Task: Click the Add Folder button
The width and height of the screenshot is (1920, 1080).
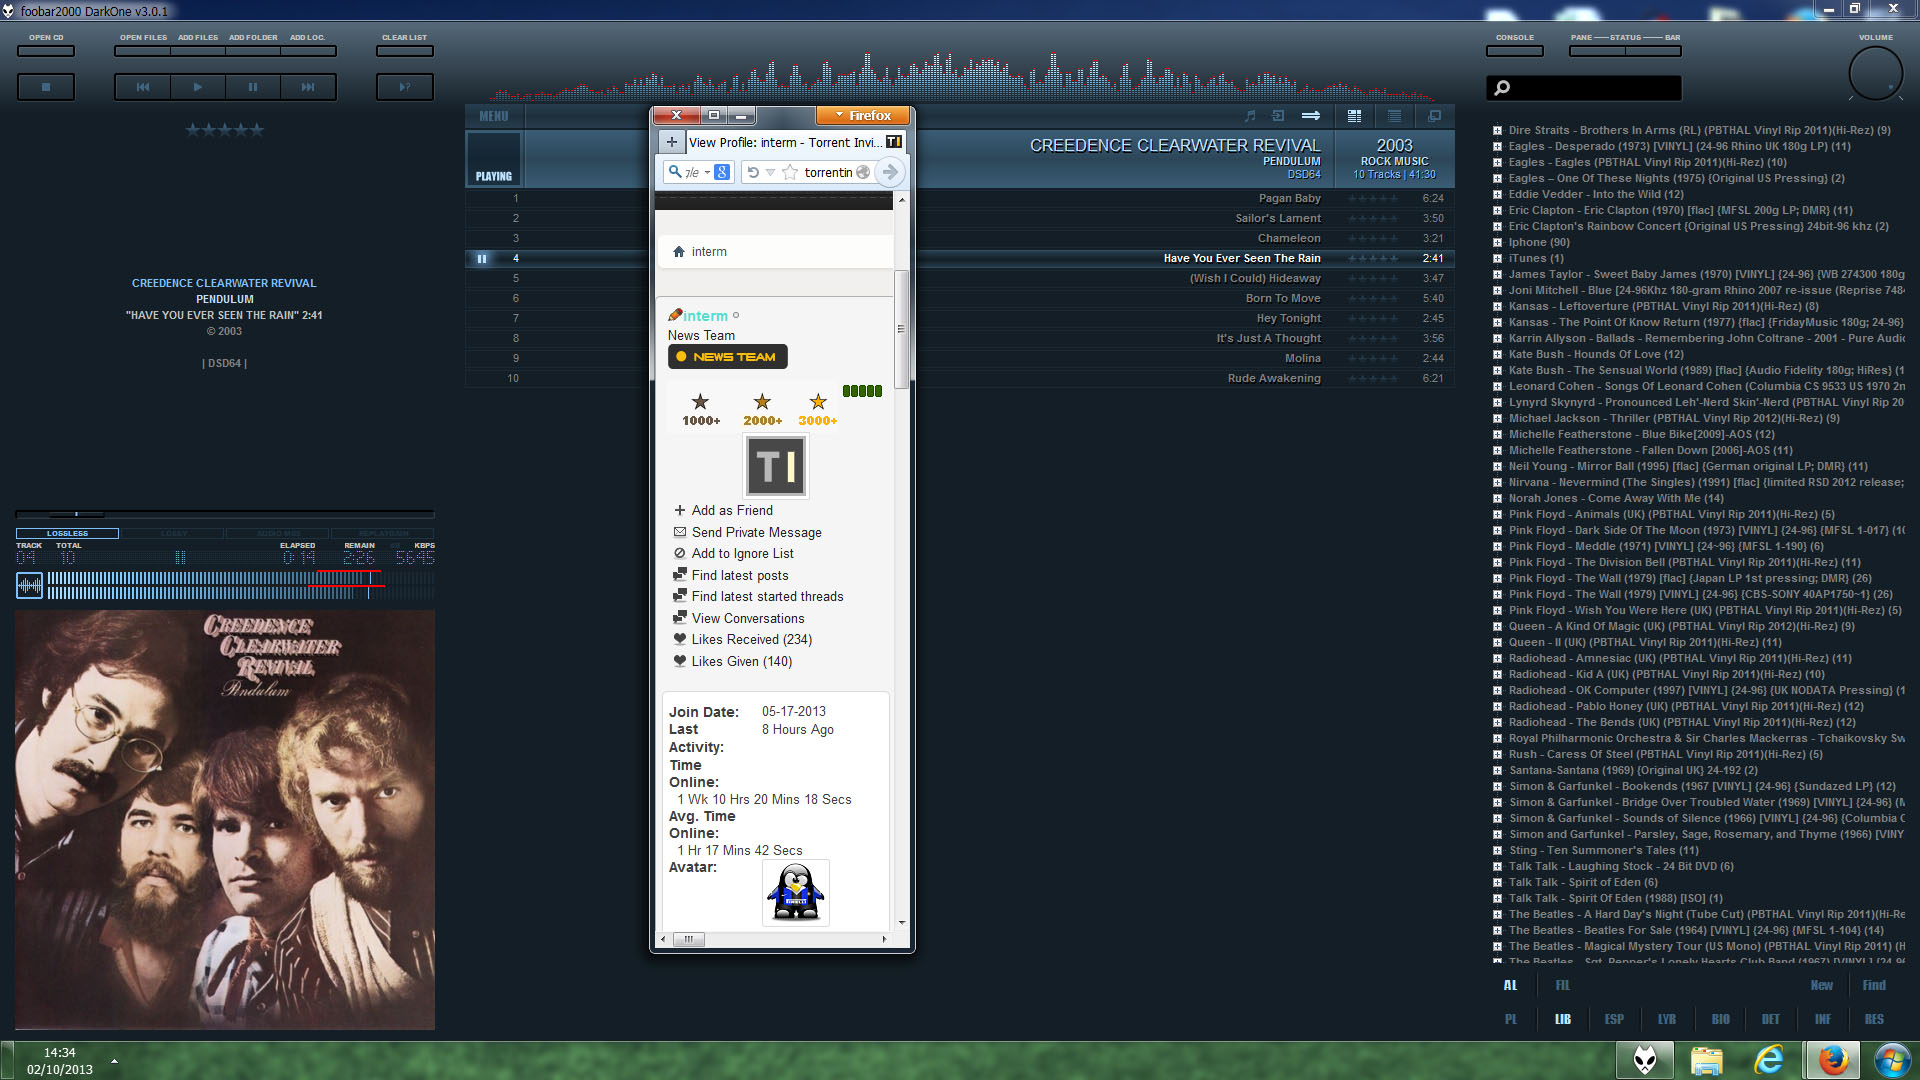Action: 253,51
